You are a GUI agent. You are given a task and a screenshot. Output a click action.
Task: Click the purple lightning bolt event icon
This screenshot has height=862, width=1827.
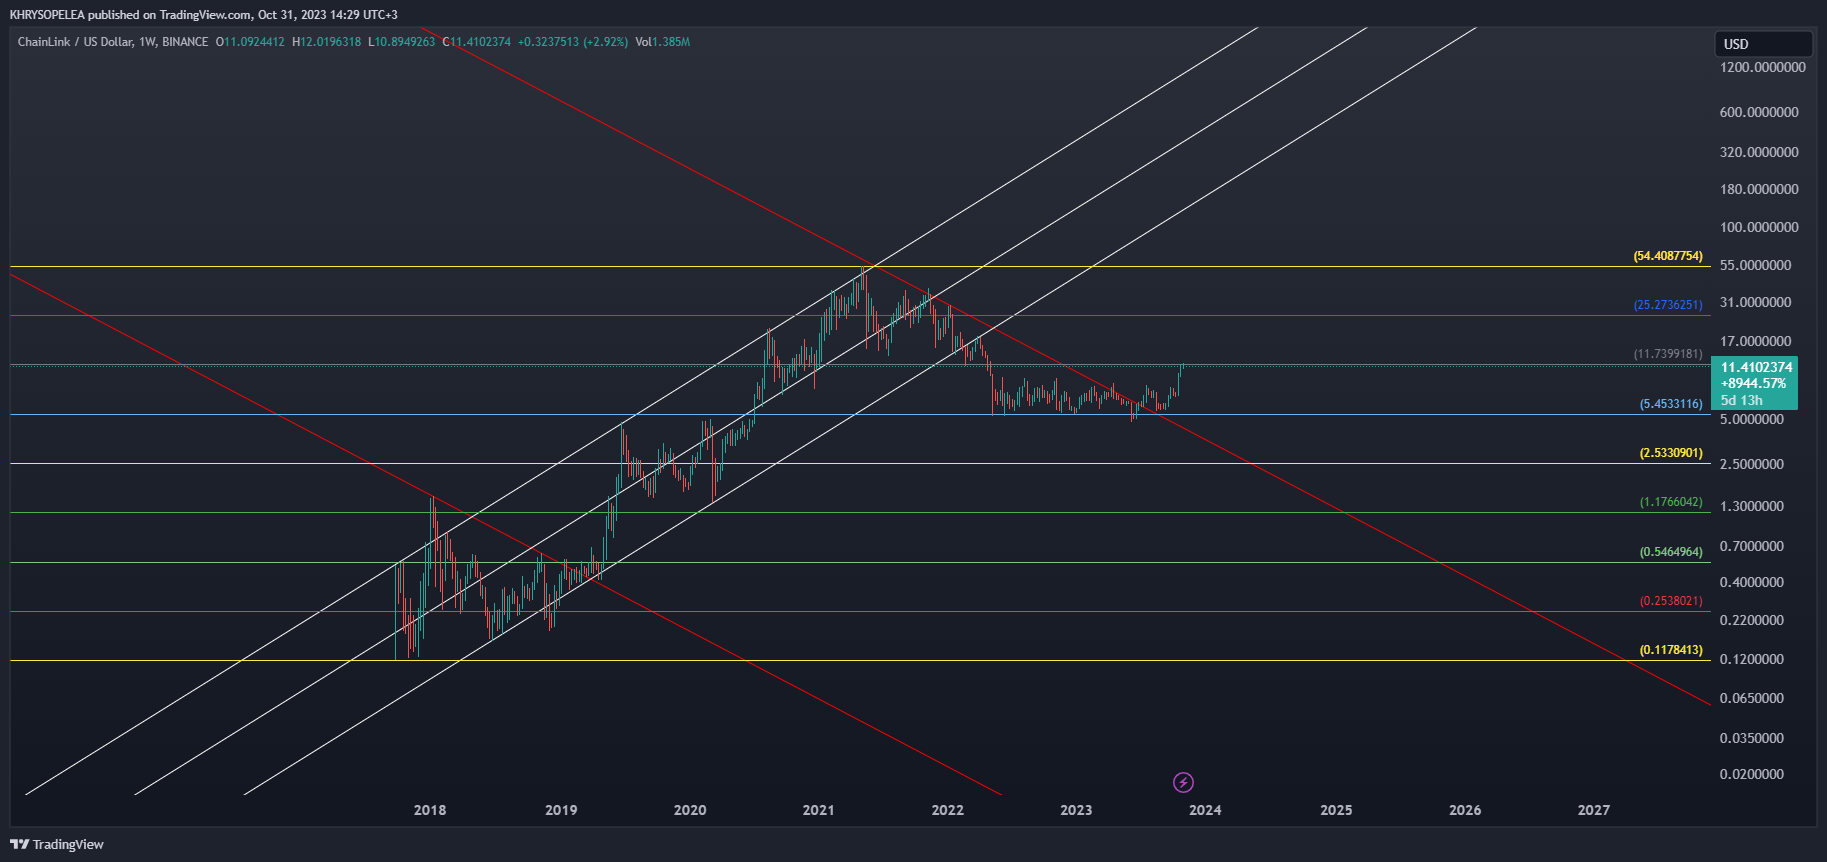pos(1183,782)
